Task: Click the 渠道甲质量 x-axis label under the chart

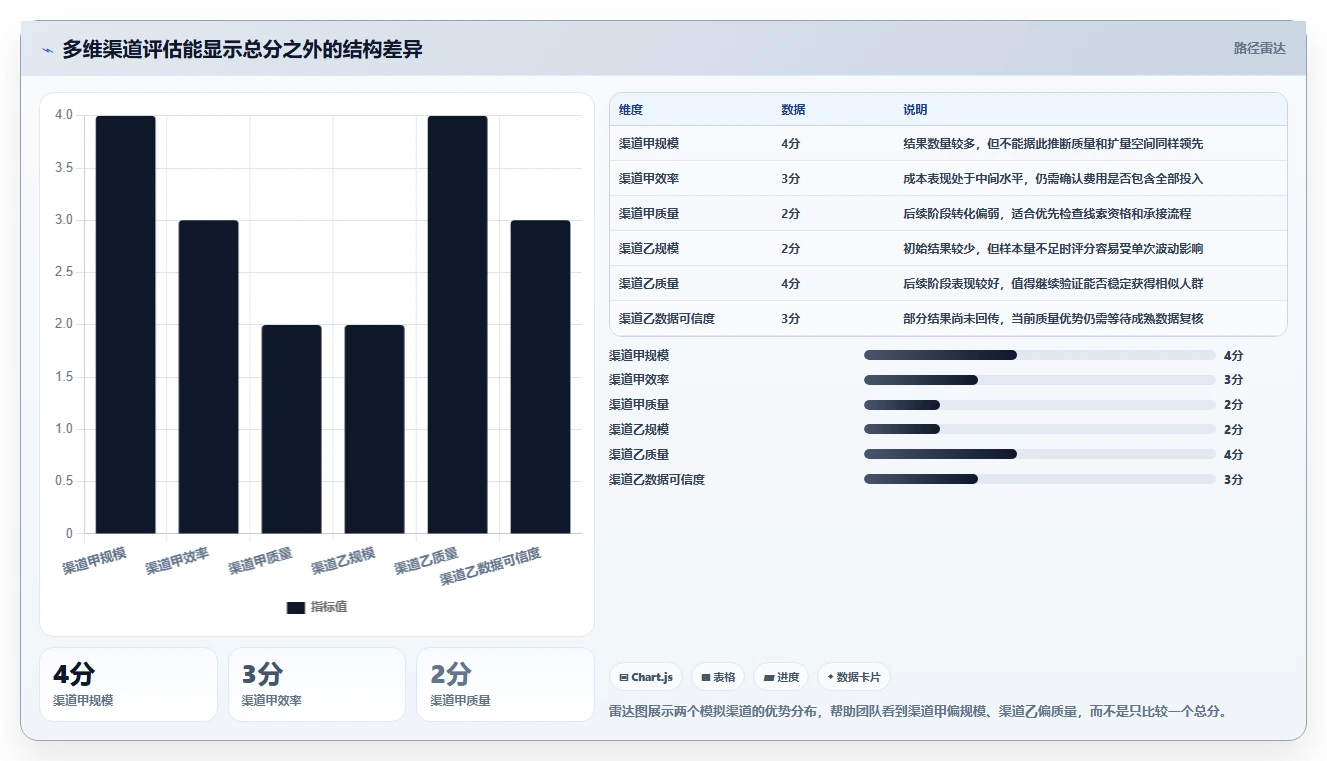Action: 261,561
